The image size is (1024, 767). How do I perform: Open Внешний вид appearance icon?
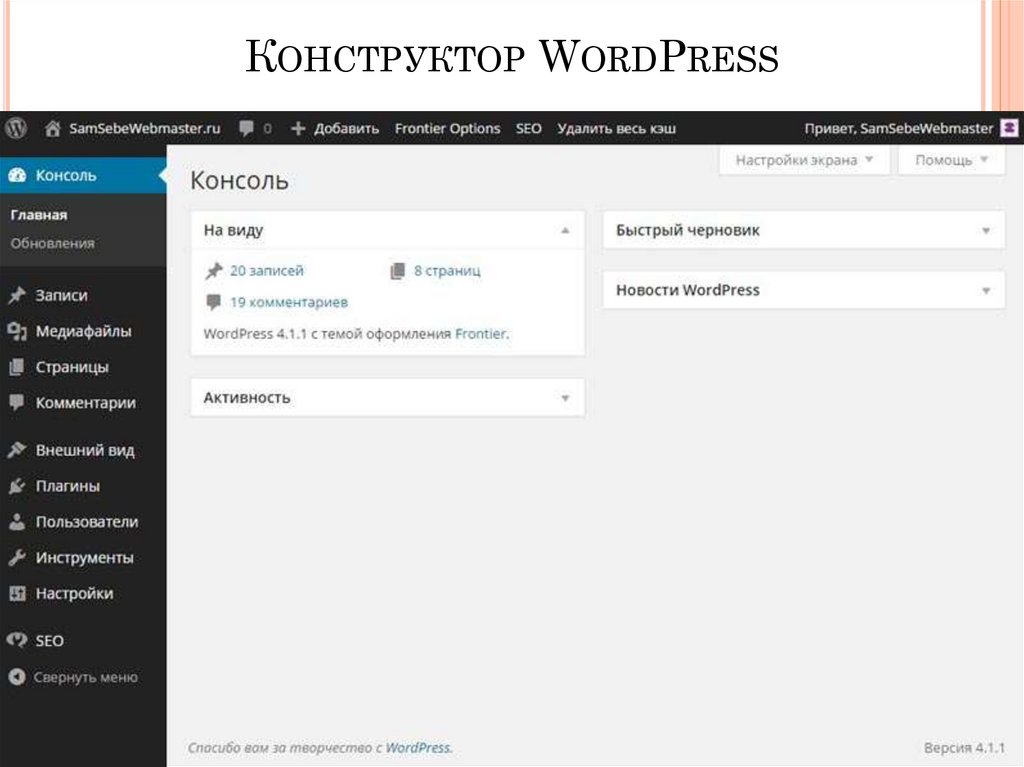tap(18, 450)
